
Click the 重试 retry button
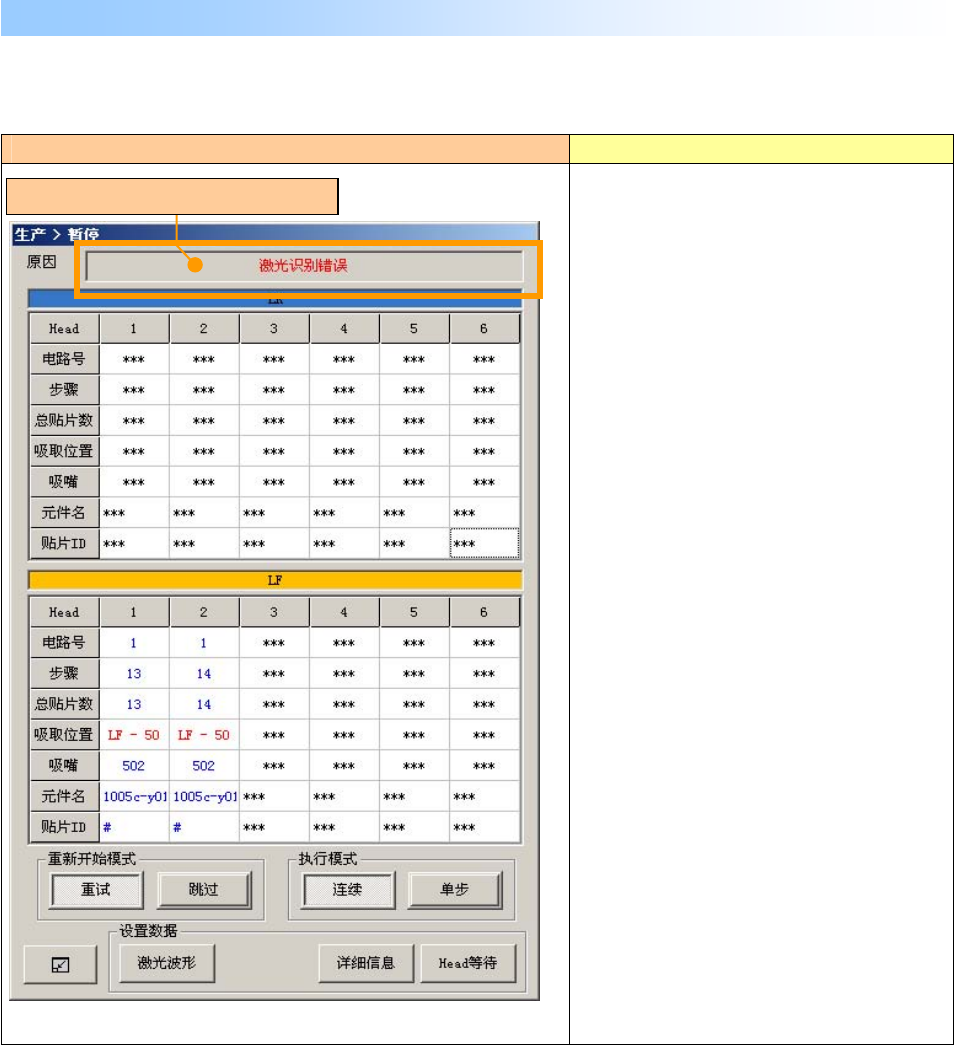click(x=97, y=890)
